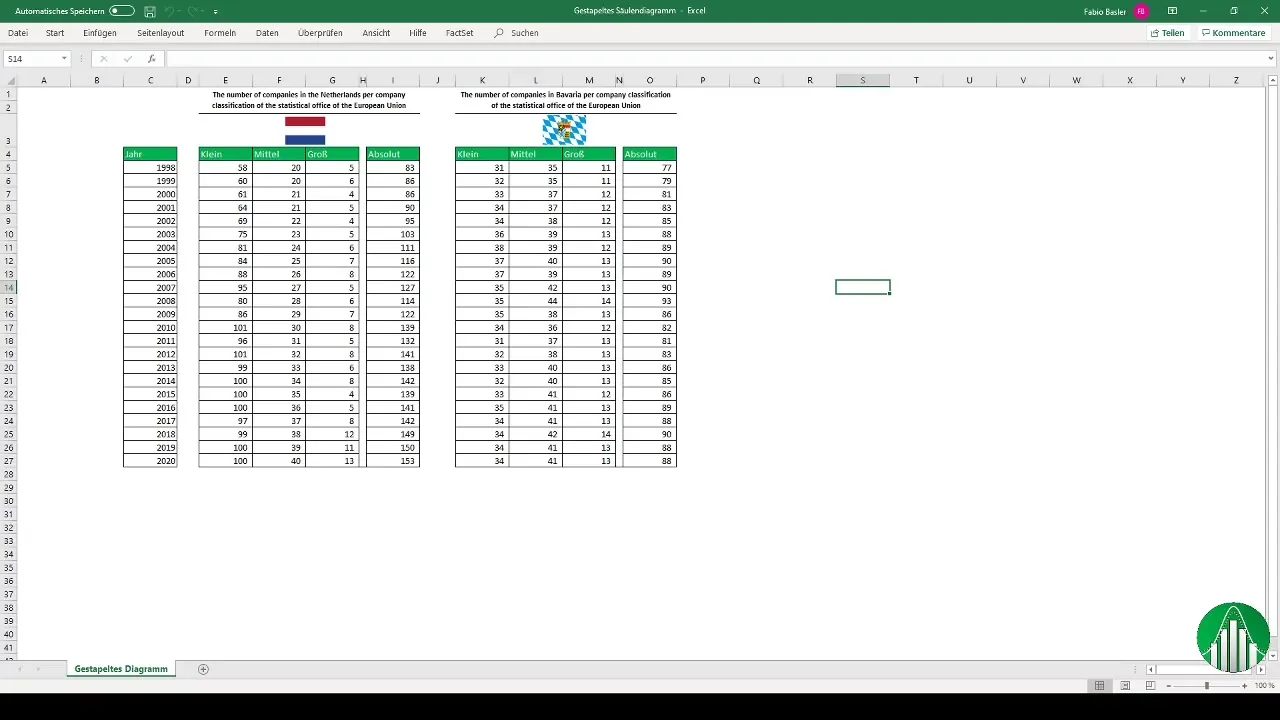Click inside the formula bar input
This screenshot has height=720, width=1280.
(x=715, y=59)
